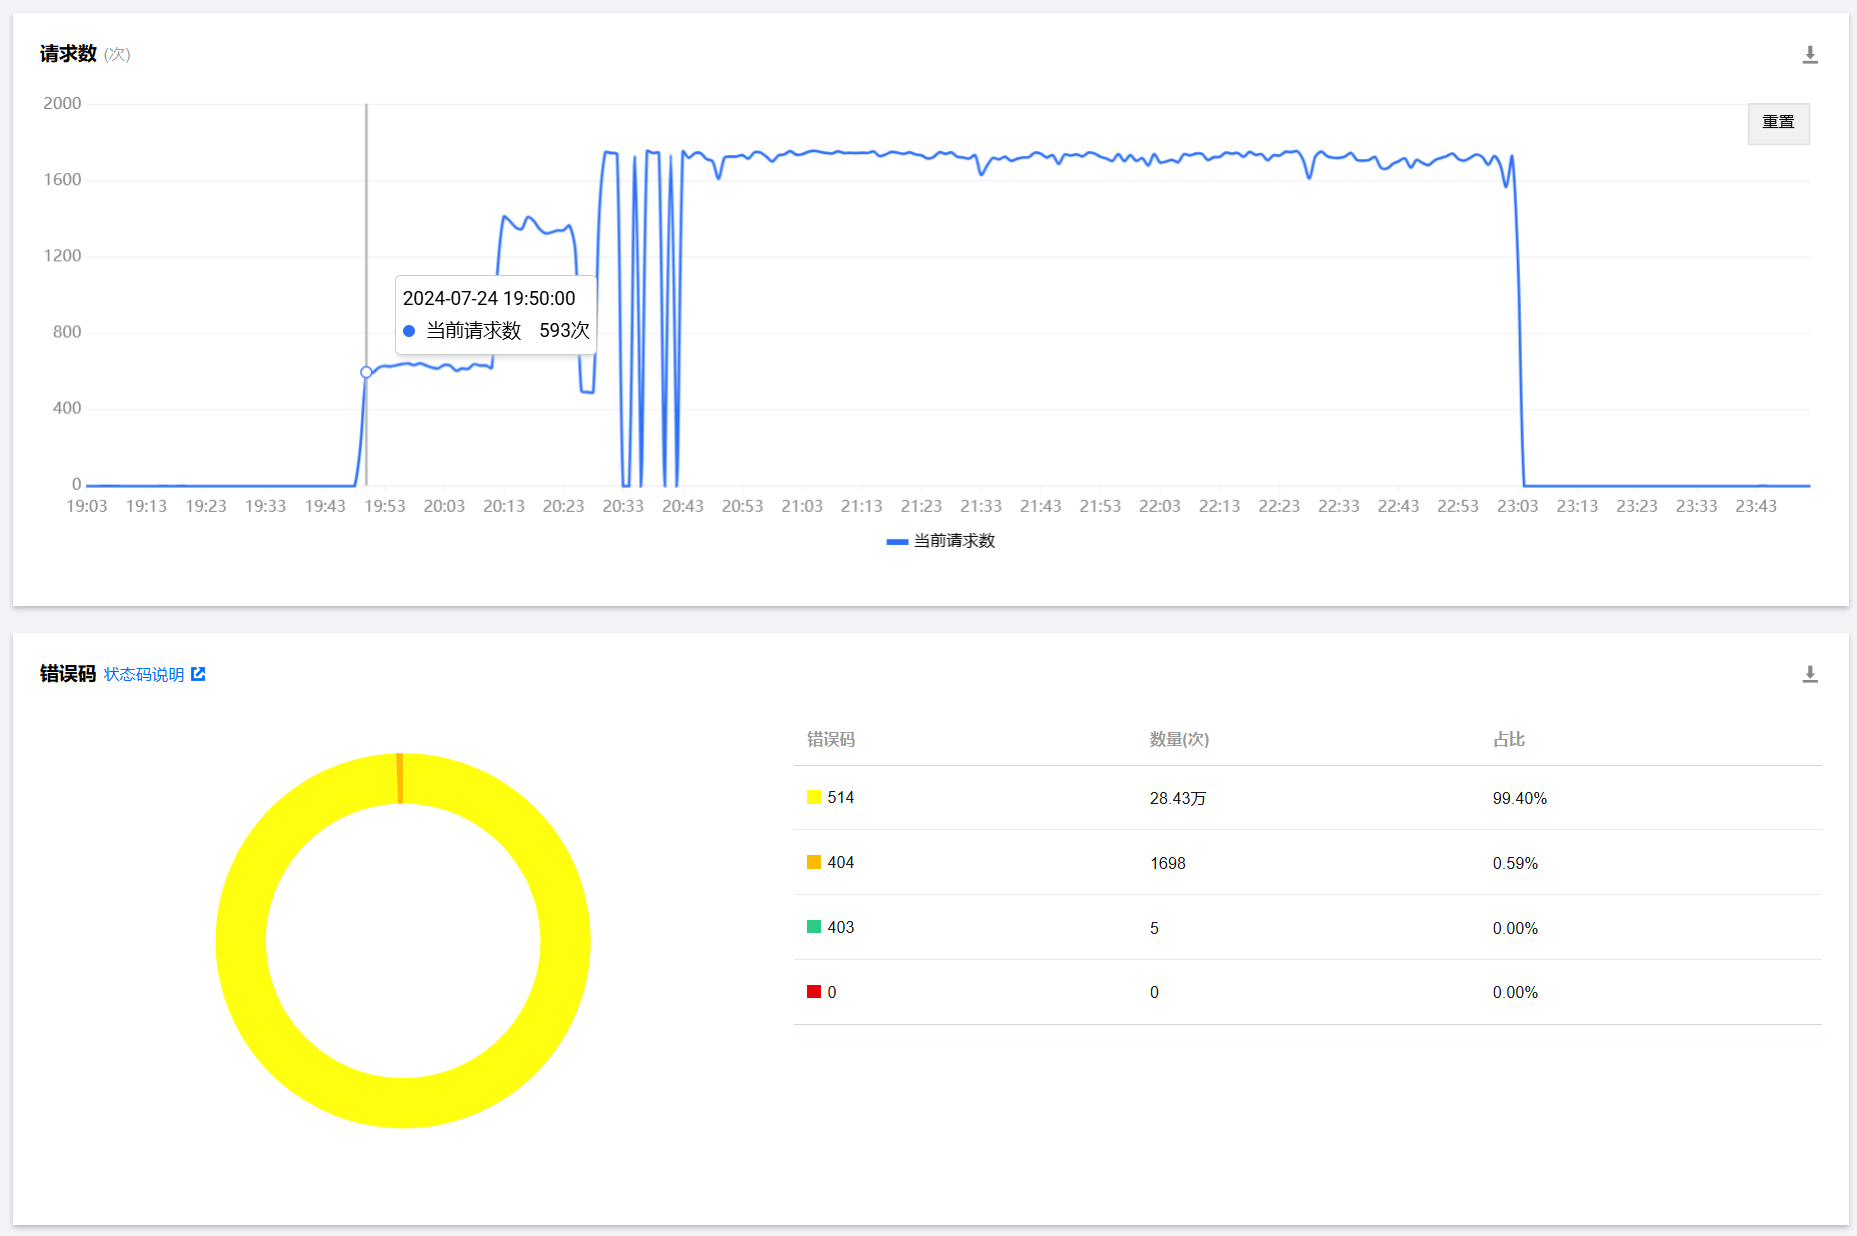Screen dimensions: 1857x1236
Task: Click the 99.40% ratio cell
Action: point(1519,798)
